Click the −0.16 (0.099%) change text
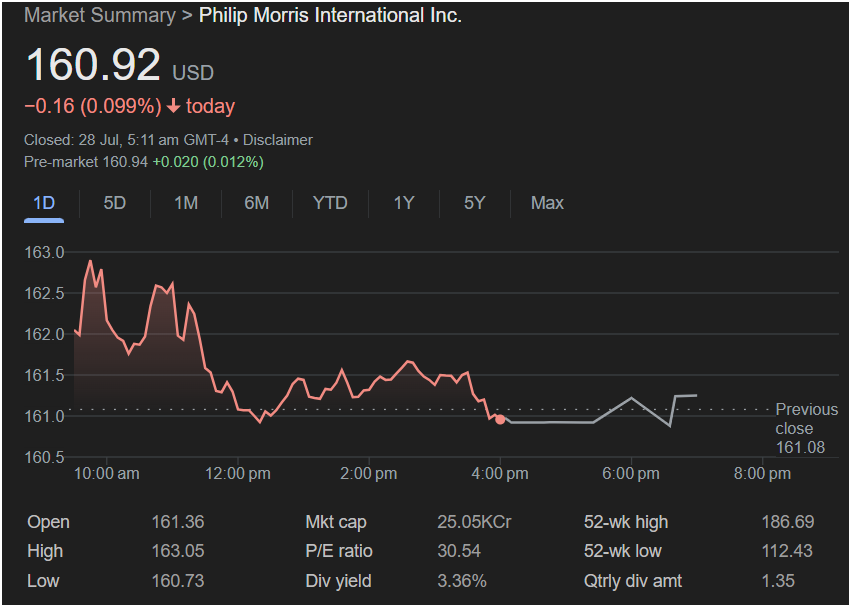Screen dimensions: 851x607 point(93,106)
